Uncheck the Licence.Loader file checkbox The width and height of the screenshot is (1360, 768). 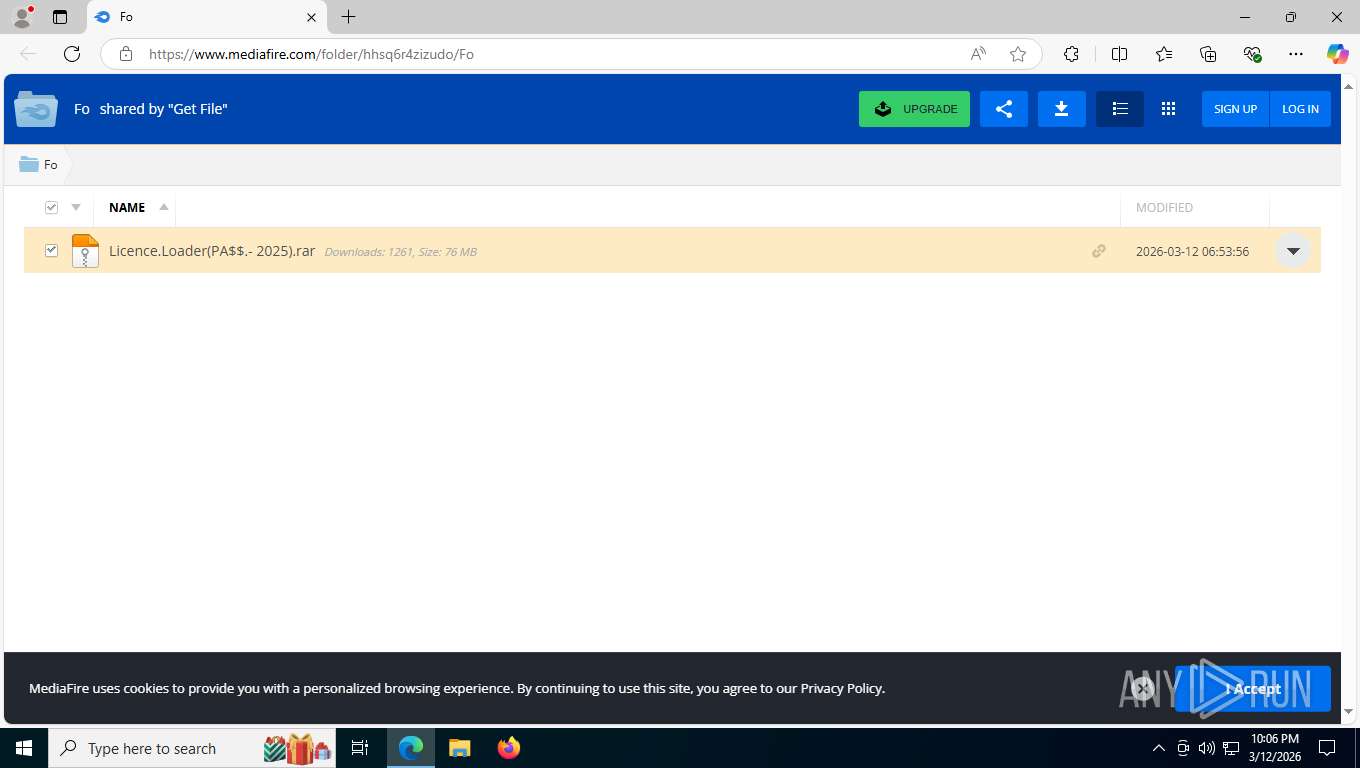[51, 251]
